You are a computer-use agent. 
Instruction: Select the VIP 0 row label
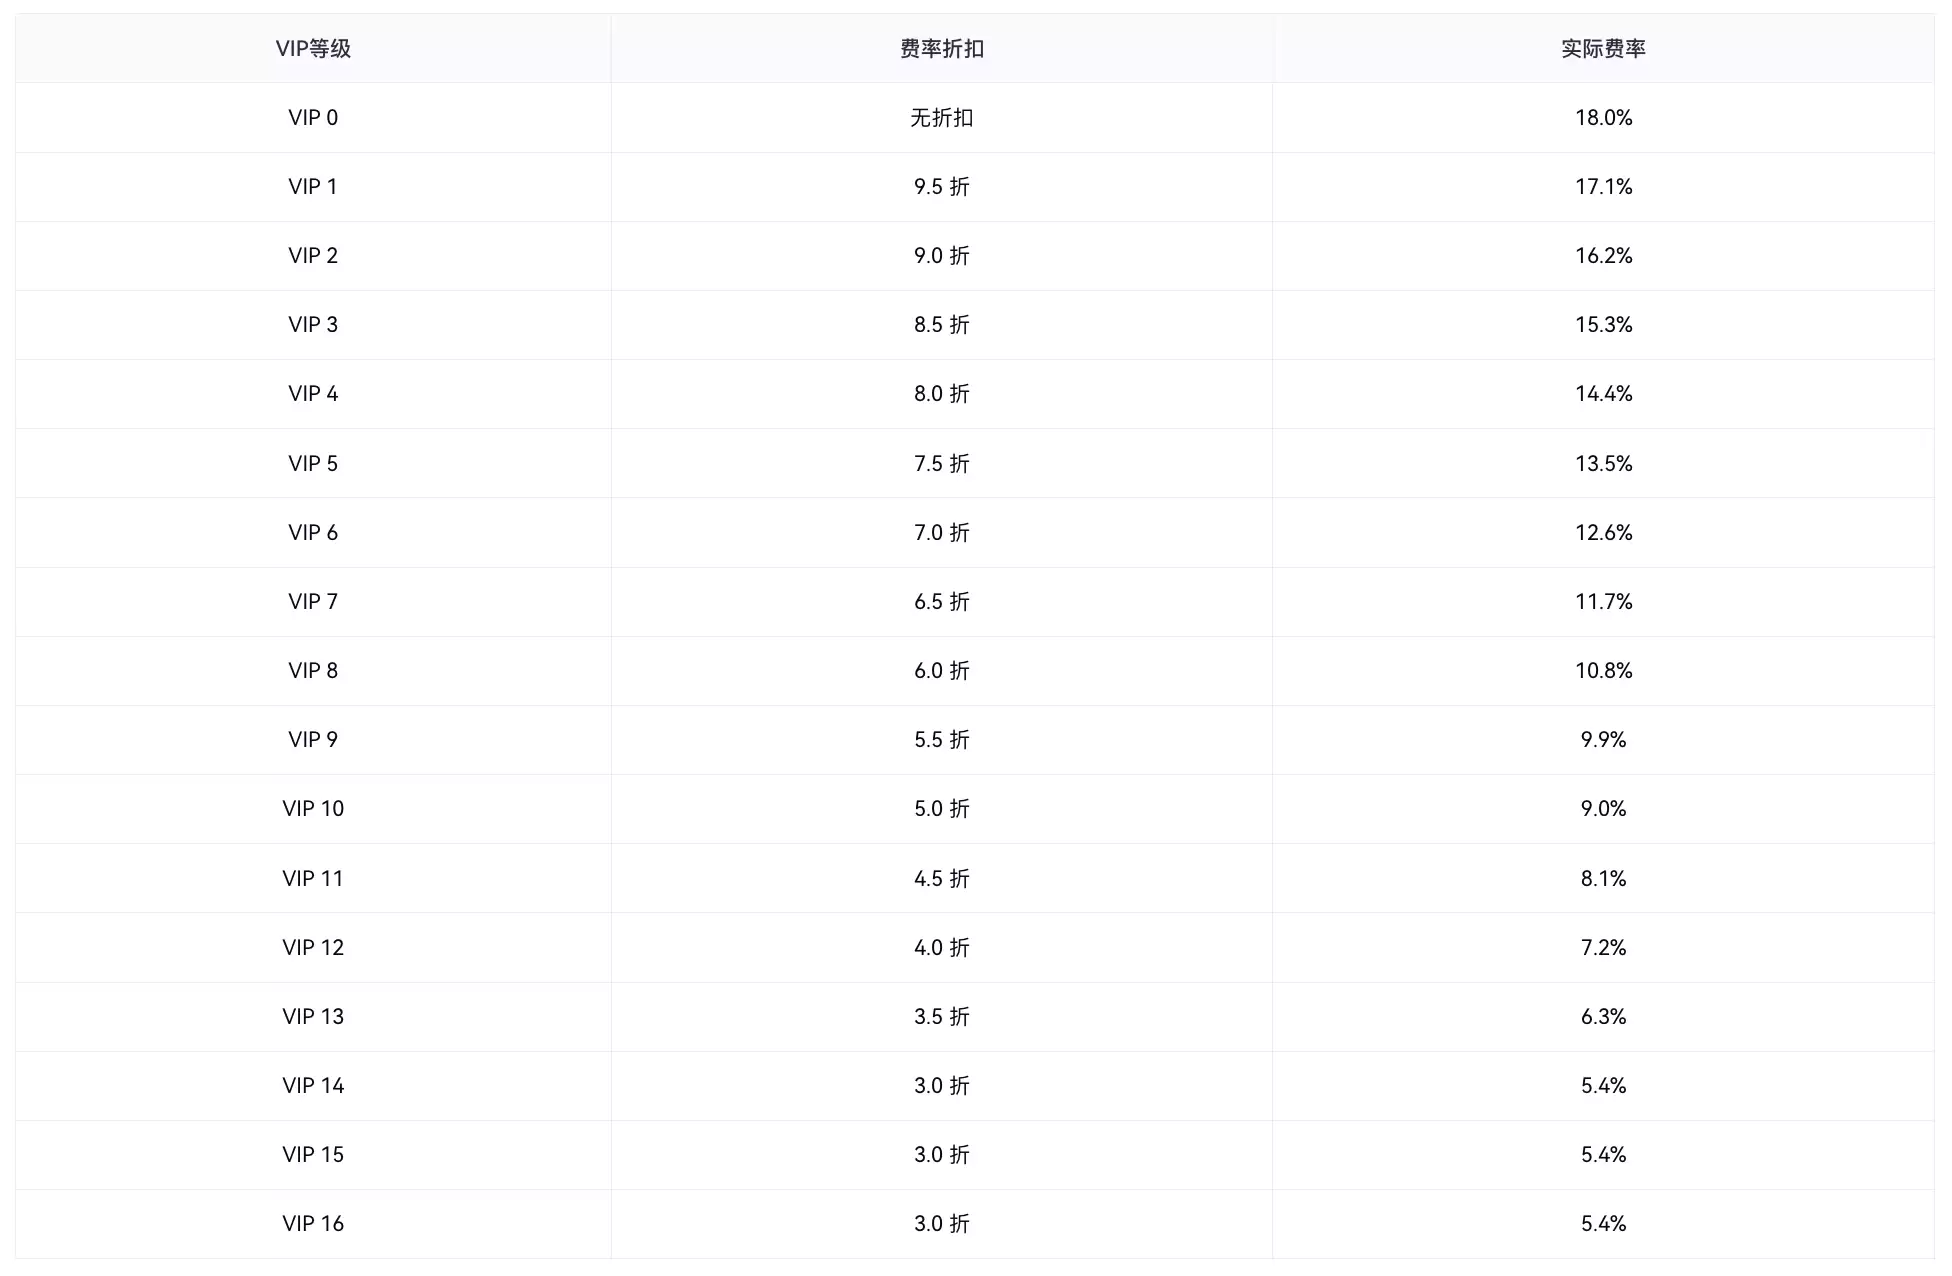pyautogui.click(x=313, y=118)
